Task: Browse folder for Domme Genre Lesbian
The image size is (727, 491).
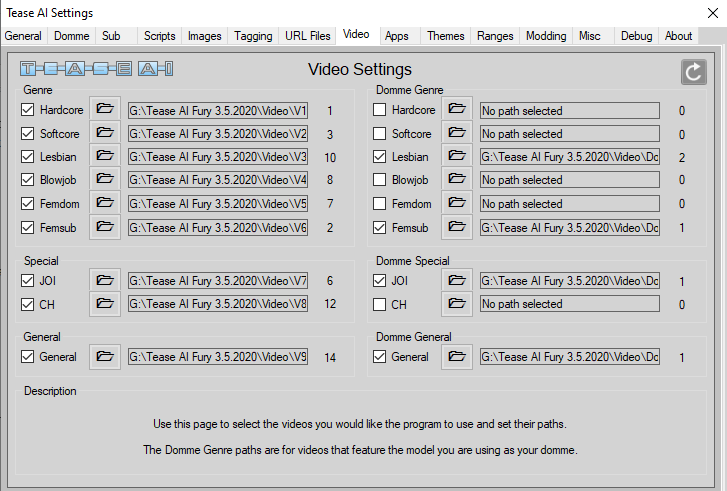Action: coord(457,156)
